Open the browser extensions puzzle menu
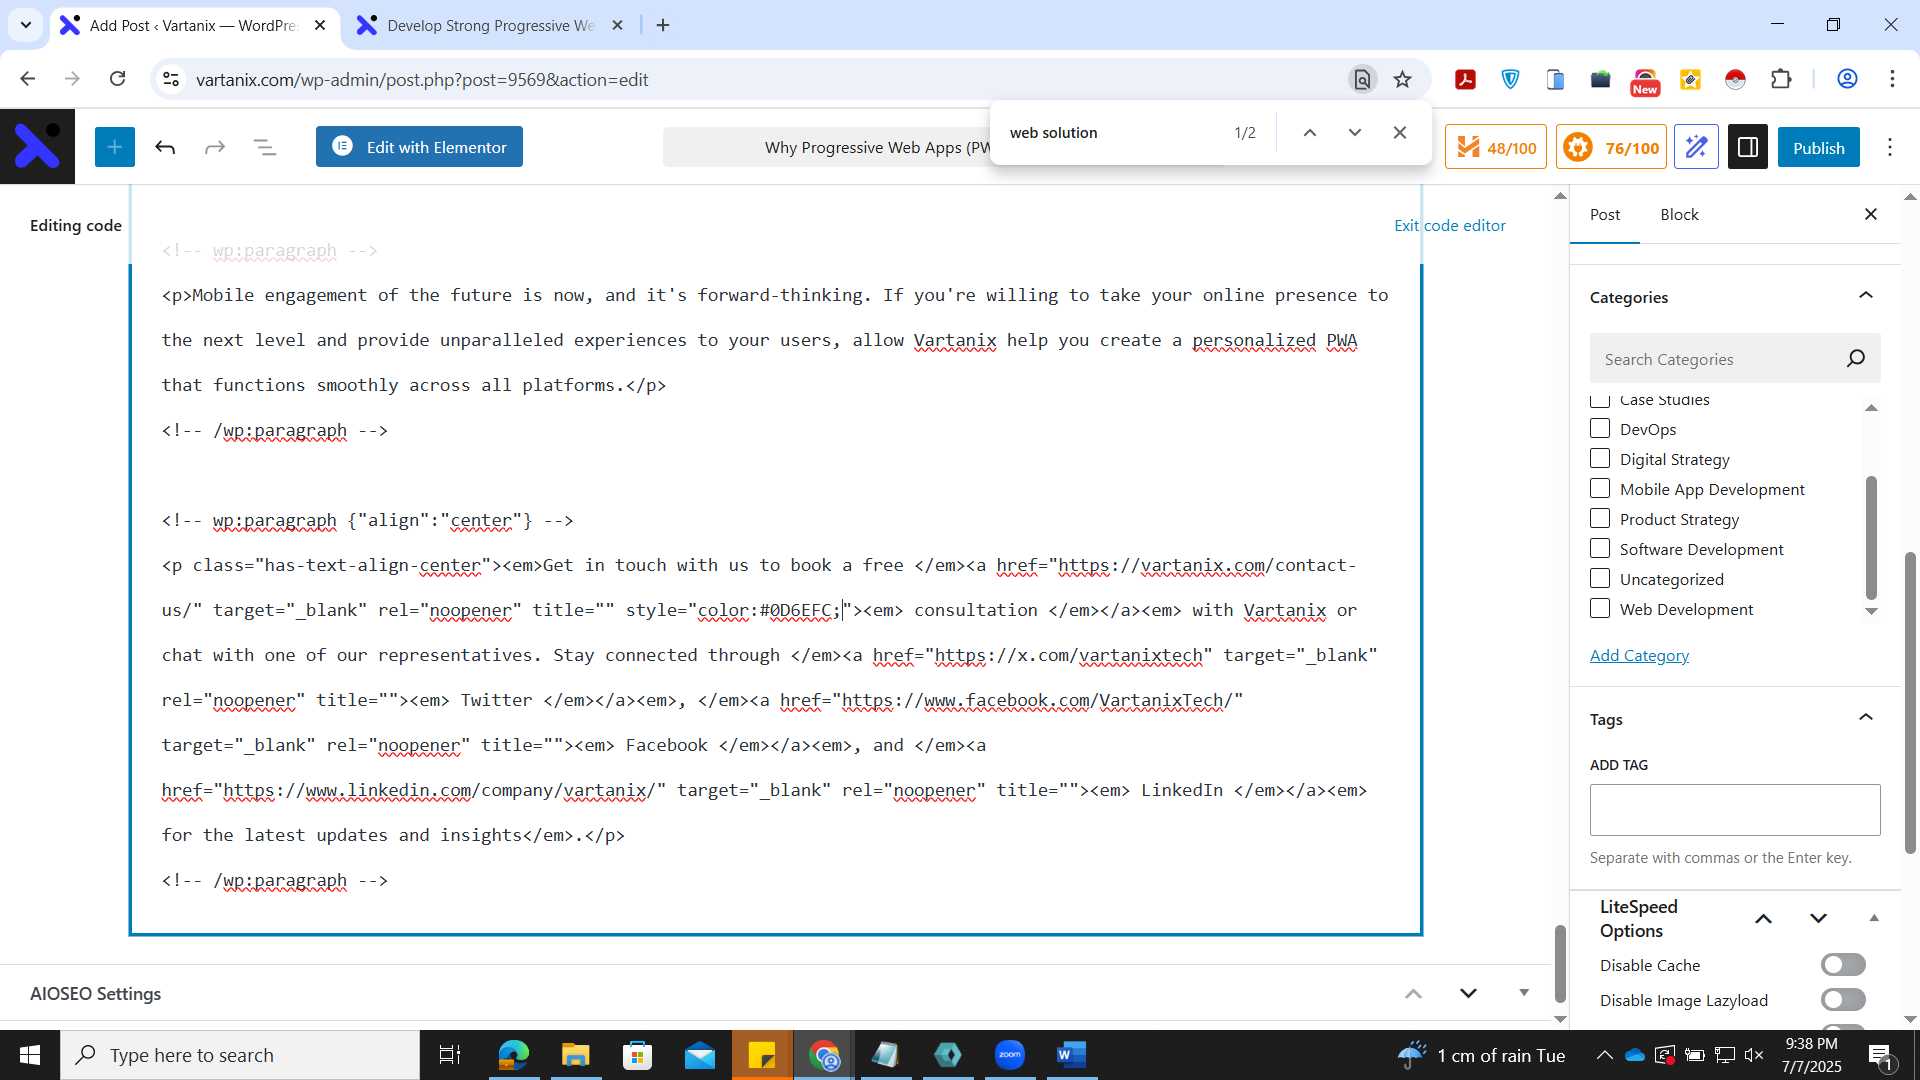 click(1781, 79)
